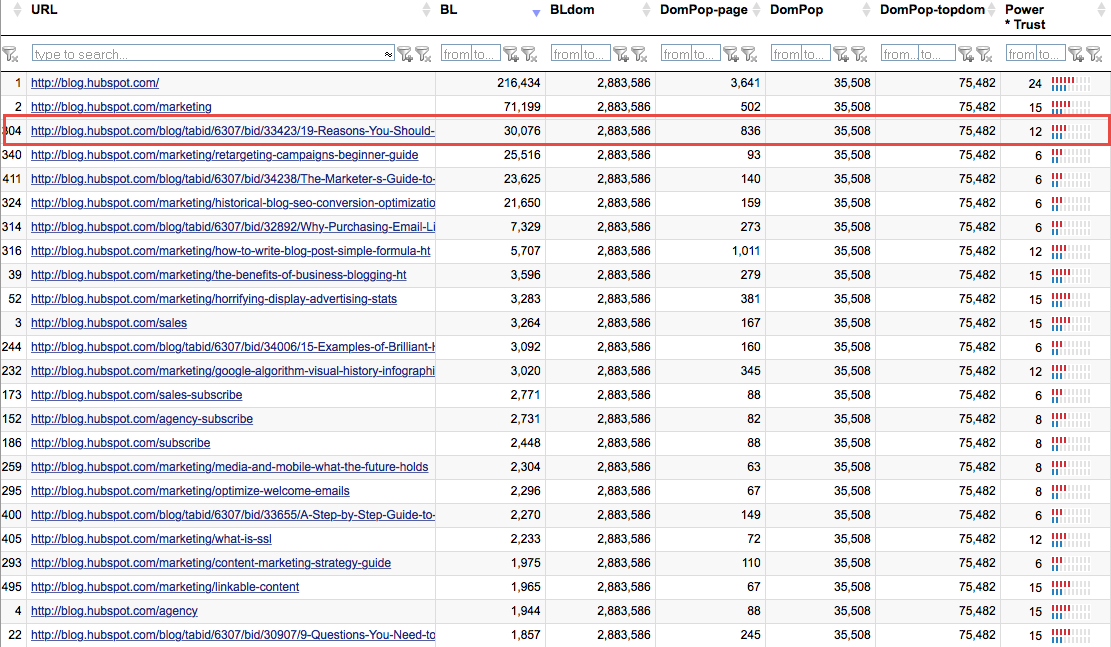Open The-Marketer-s-Guide-to link
Image resolution: width=1111 pixels, height=647 pixels.
[x=232, y=179]
